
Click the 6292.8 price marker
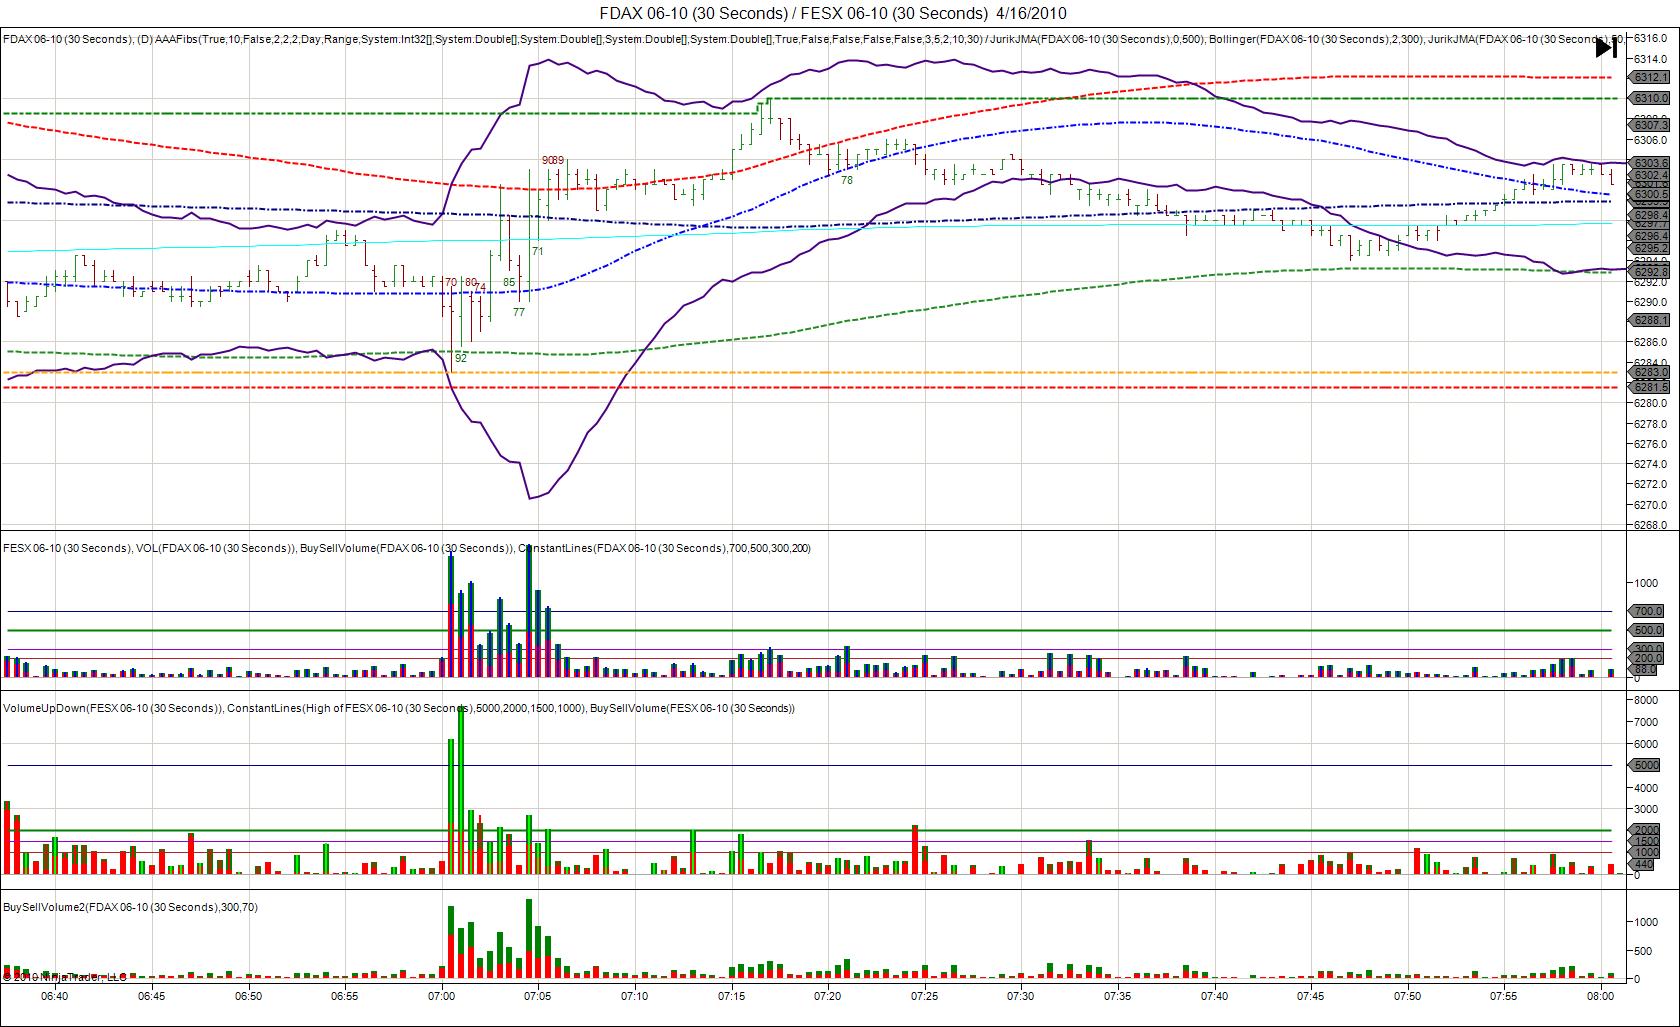[x=1650, y=272]
